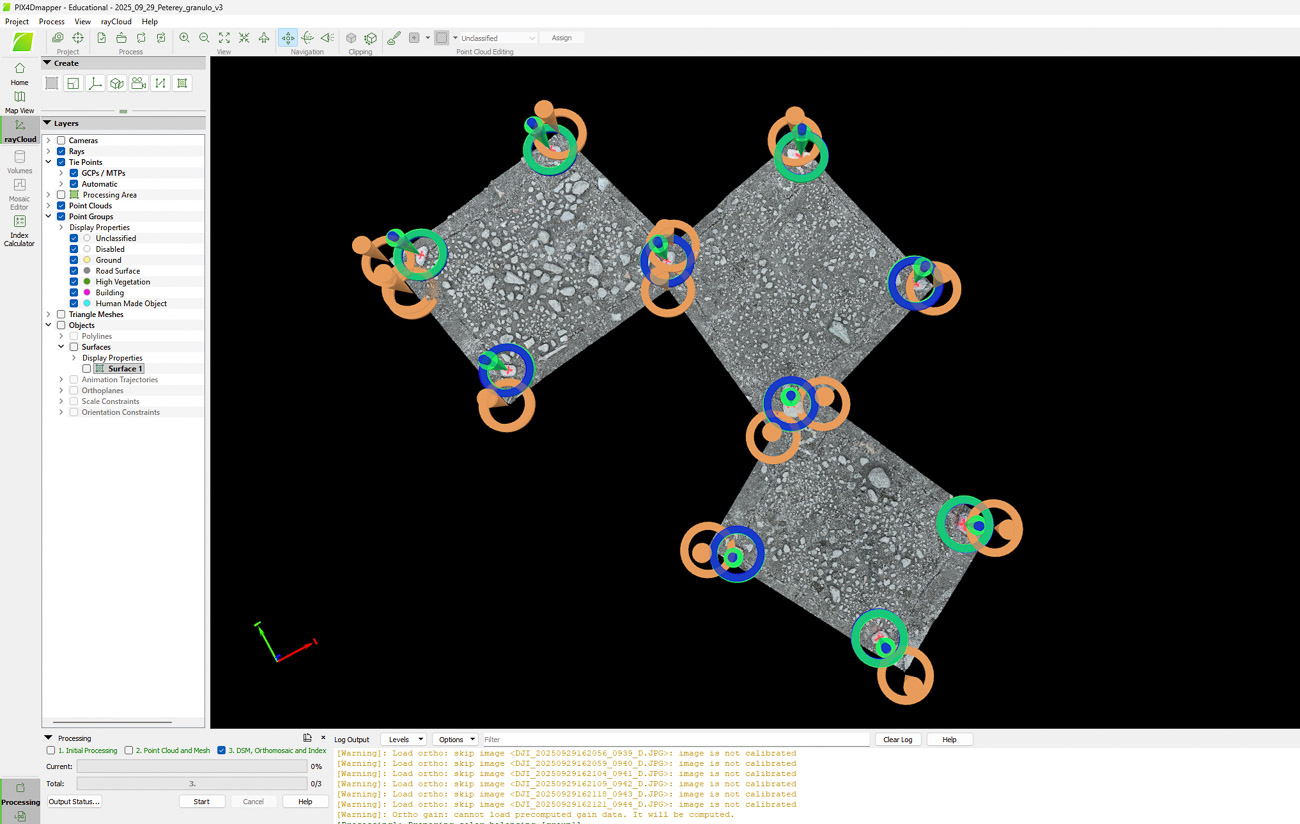Click the zoom out magnifier icon
This screenshot has height=824, width=1300.
tap(204, 38)
